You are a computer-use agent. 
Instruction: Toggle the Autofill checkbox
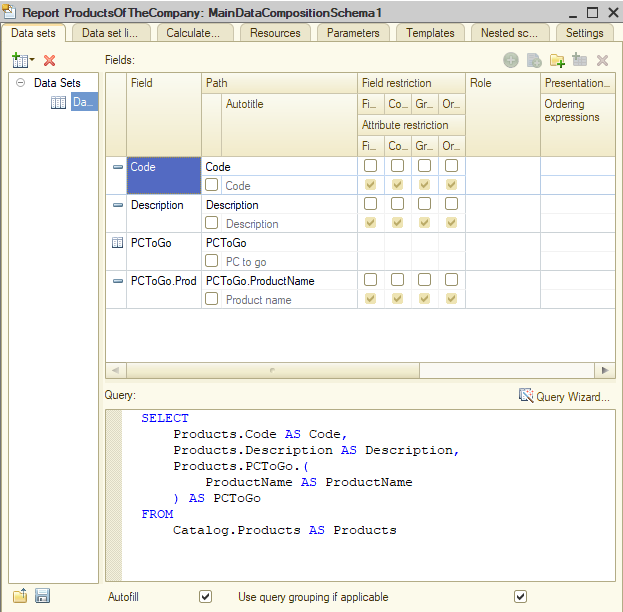tap(205, 597)
